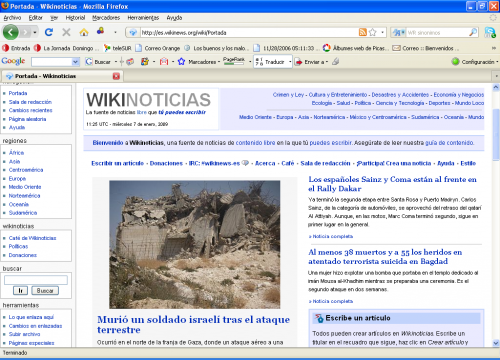
Task: Open the Rally Dakar headline
Action: click(x=392, y=184)
